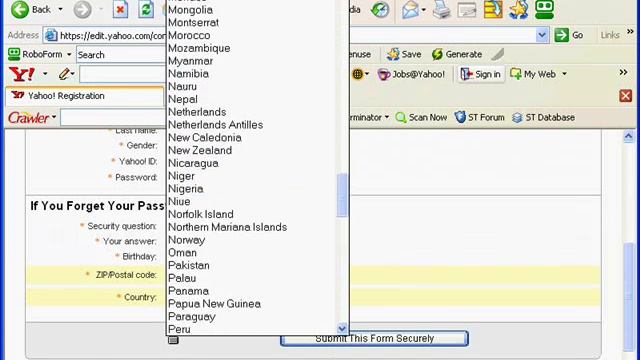Screen dimensions: 640x360
Task: Click Submit This Form Securely button
Action: 374,338
